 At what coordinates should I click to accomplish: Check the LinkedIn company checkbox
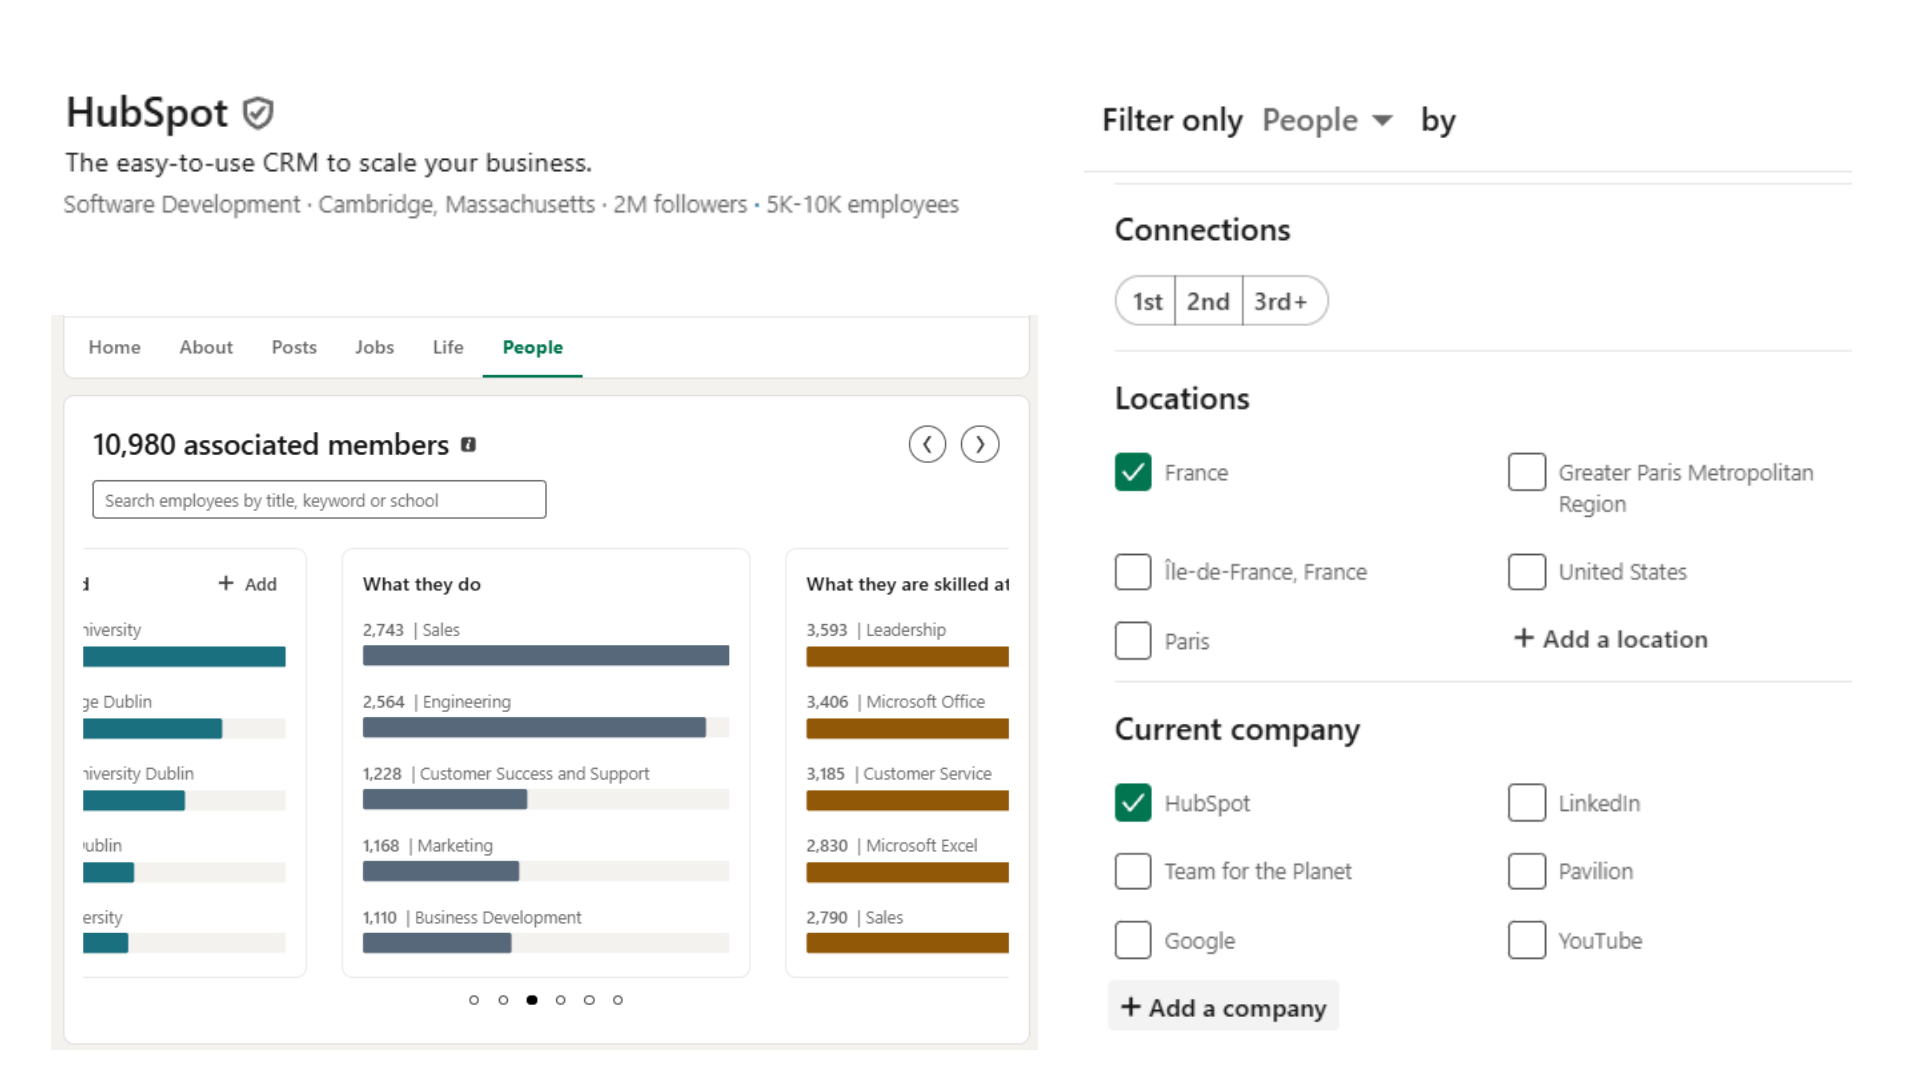tap(1527, 803)
